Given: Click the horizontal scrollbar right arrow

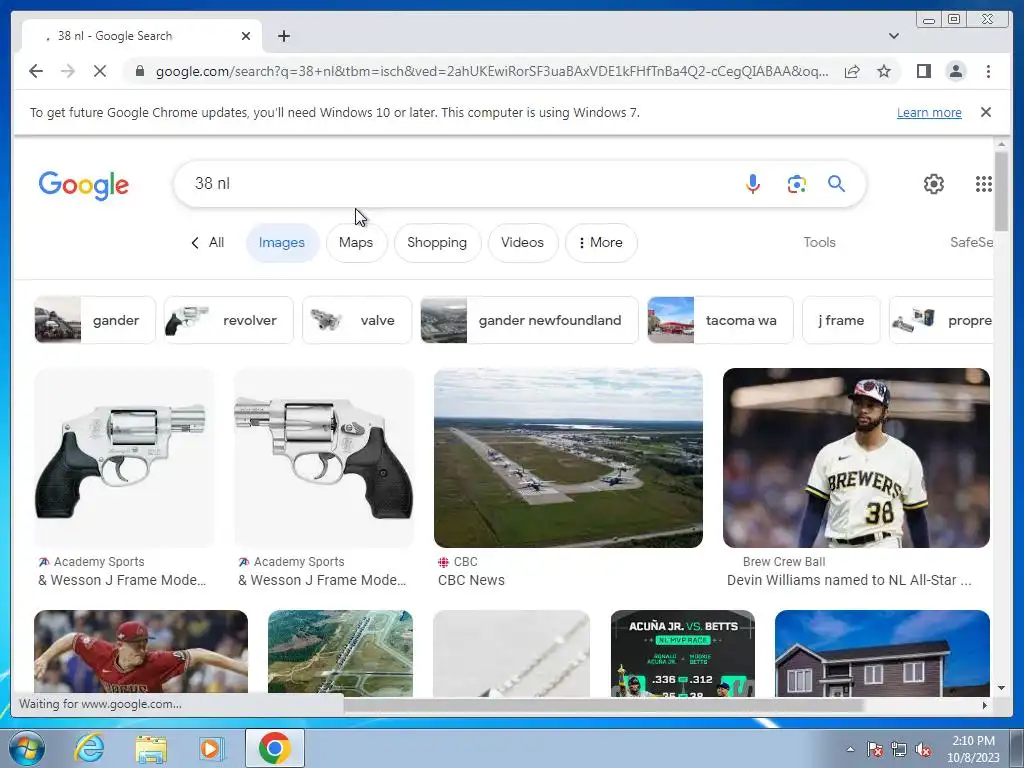Looking at the screenshot, I should click(x=985, y=705).
